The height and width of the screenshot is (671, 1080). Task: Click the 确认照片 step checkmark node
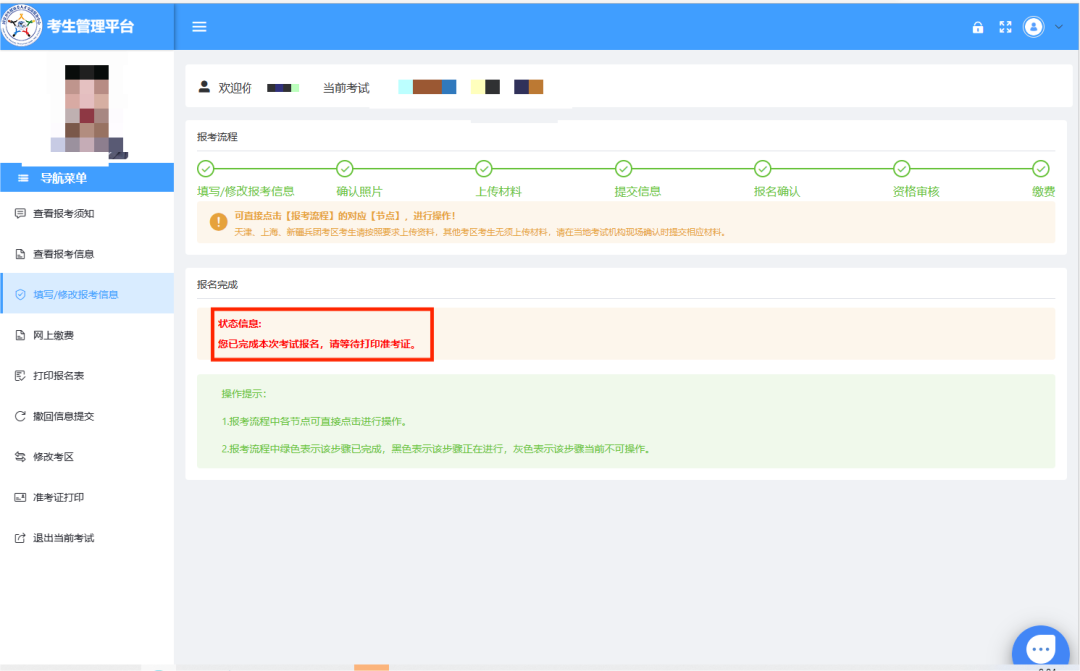pyautogui.click(x=345, y=168)
